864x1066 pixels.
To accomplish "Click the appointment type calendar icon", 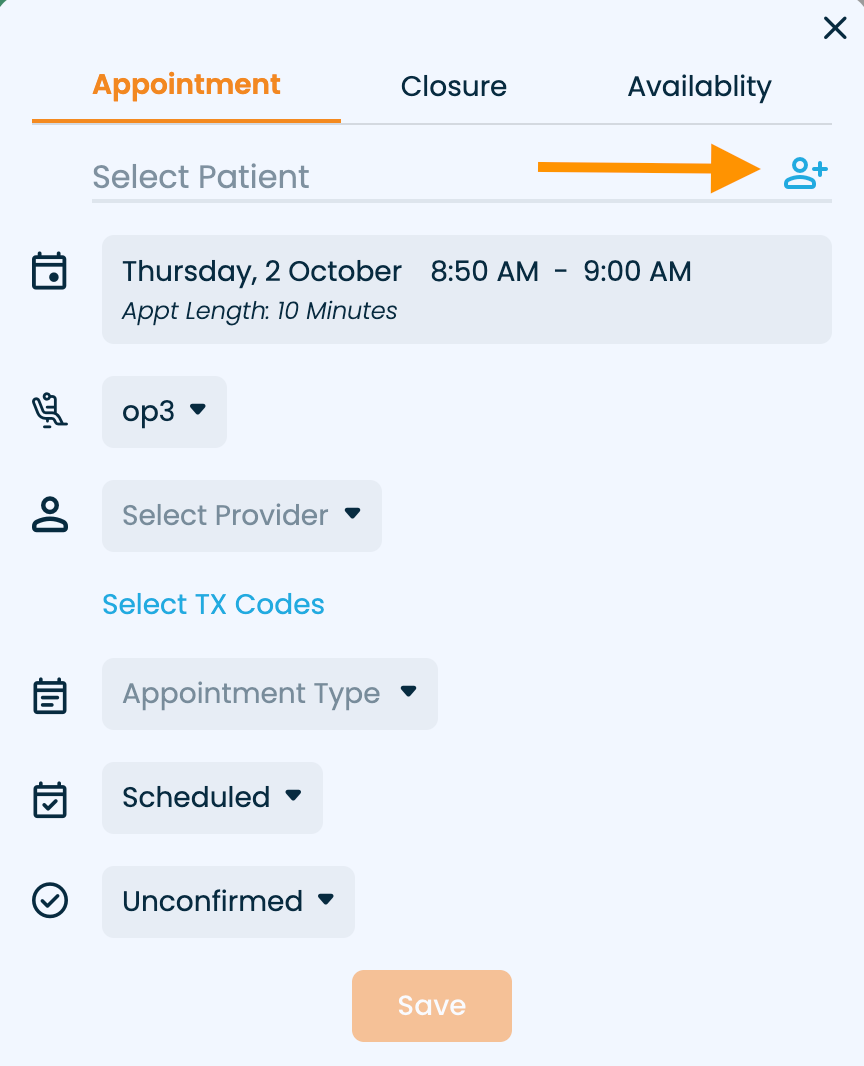I will (x=50, y=695).
